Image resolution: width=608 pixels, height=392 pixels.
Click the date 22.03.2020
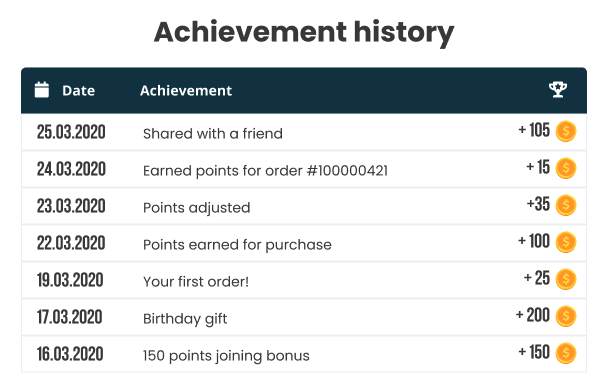point(71,243)
